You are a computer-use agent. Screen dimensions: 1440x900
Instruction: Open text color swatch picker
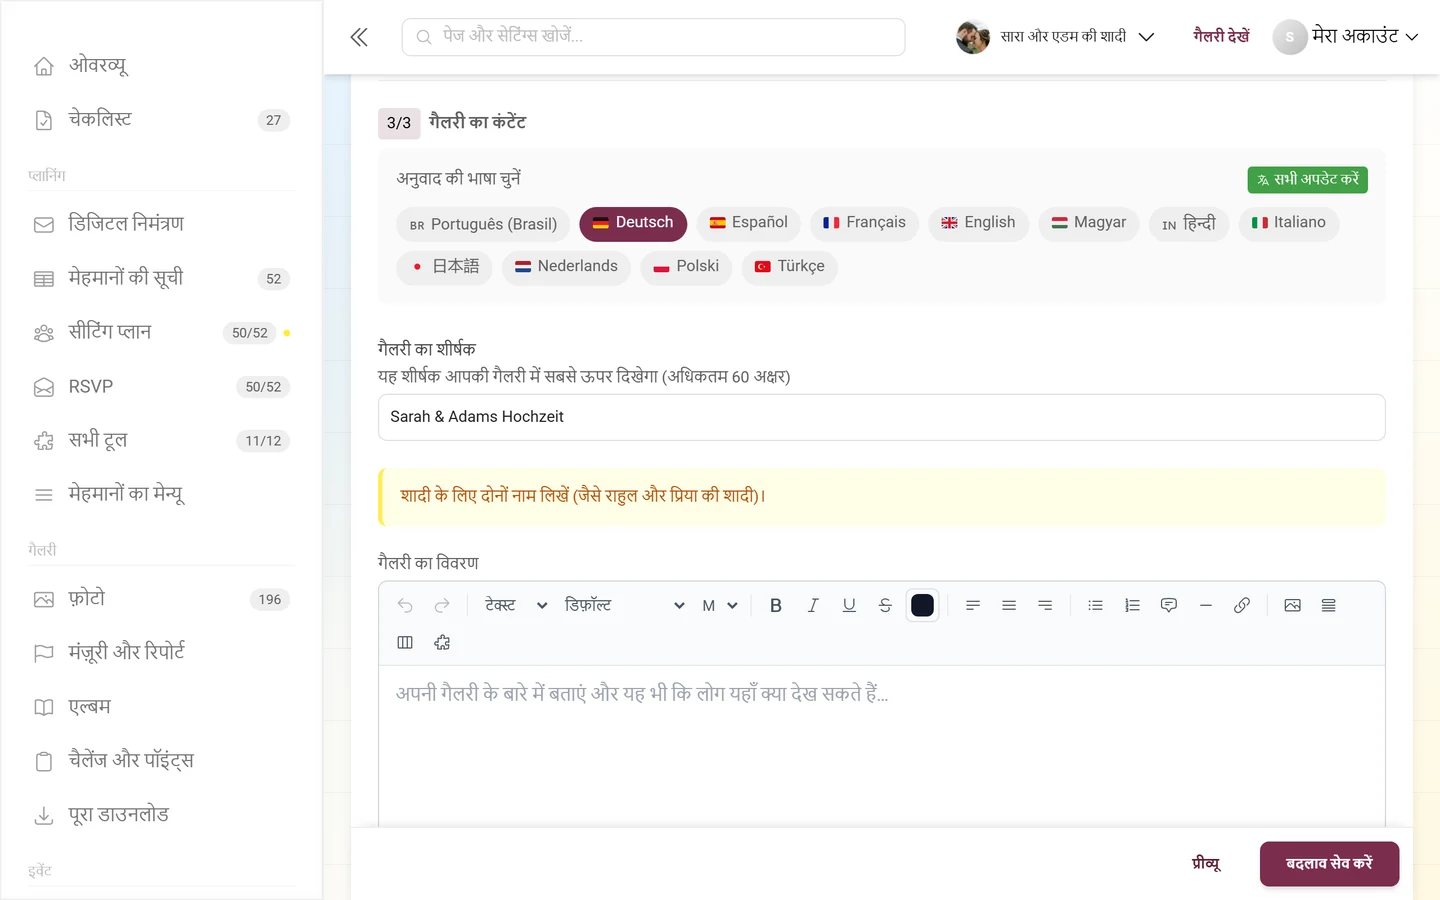(922, 605)
